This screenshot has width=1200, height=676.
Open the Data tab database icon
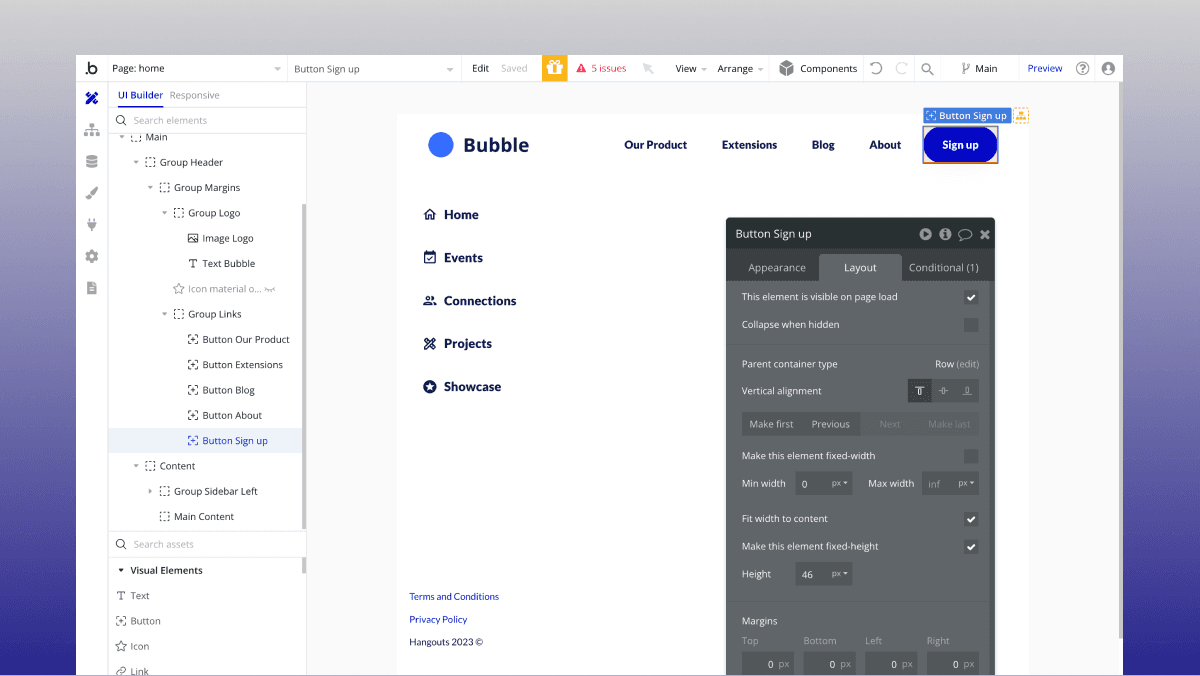coord(92,161)
